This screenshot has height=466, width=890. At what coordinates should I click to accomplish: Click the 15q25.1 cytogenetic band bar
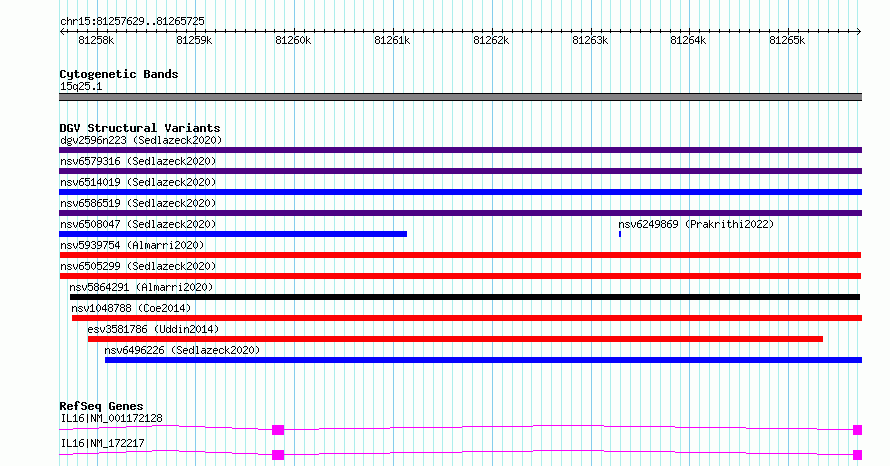460,97
